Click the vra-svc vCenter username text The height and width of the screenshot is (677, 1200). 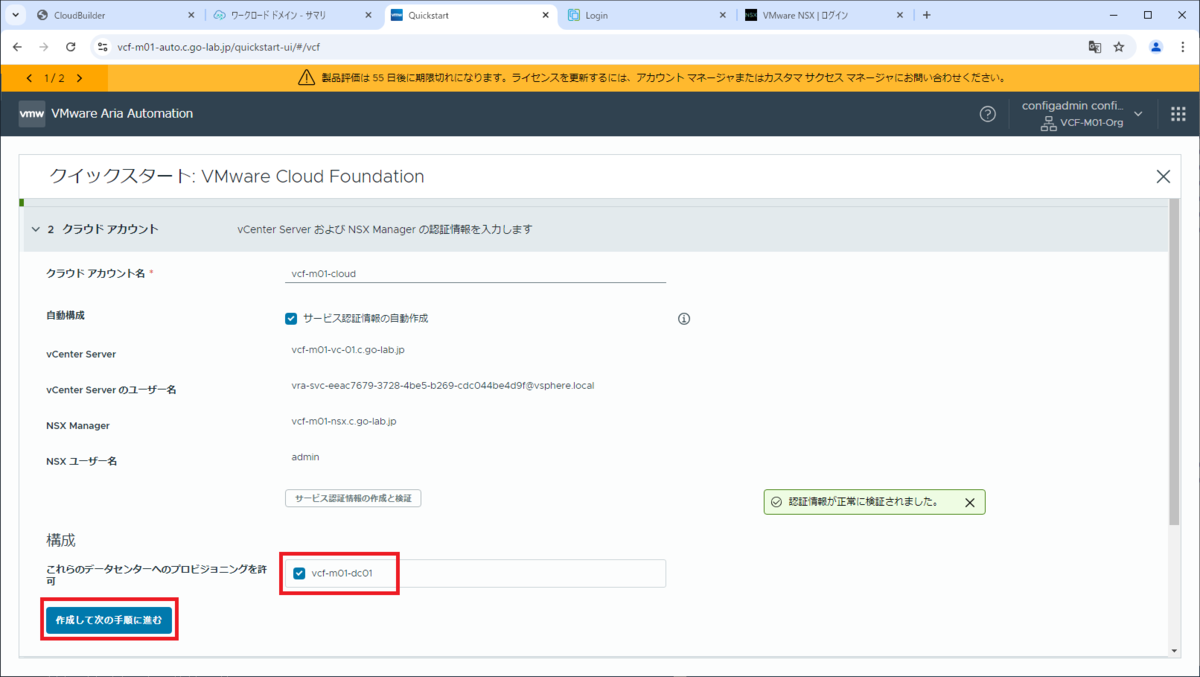[442, 385]
